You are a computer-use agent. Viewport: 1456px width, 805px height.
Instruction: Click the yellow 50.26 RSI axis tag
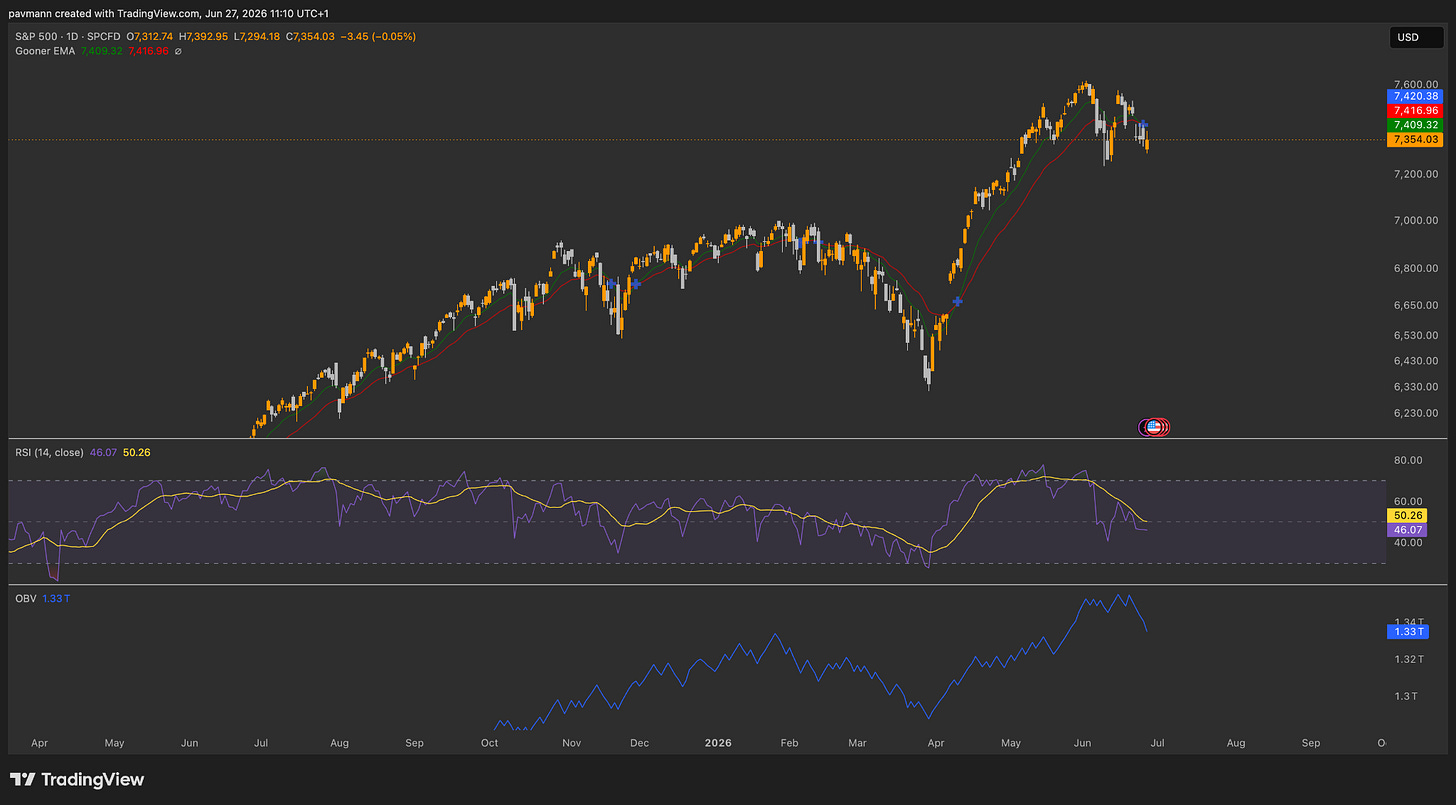click(x=1406, y=515)
